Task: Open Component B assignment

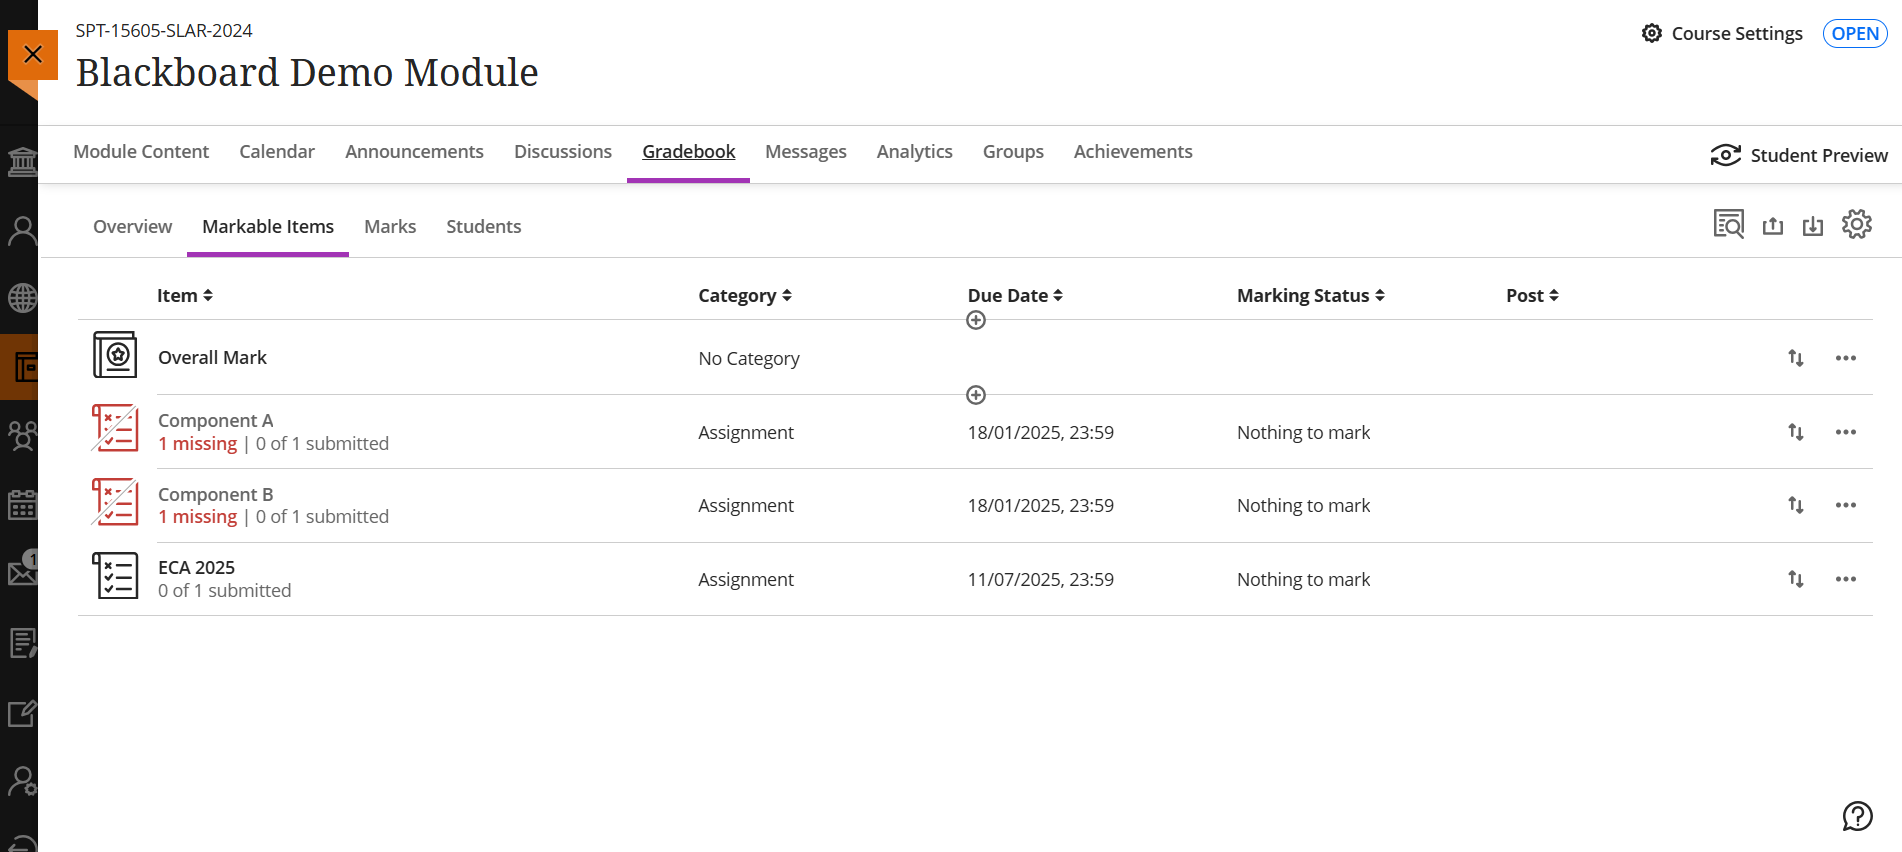Action: click(x=215, y=494)
